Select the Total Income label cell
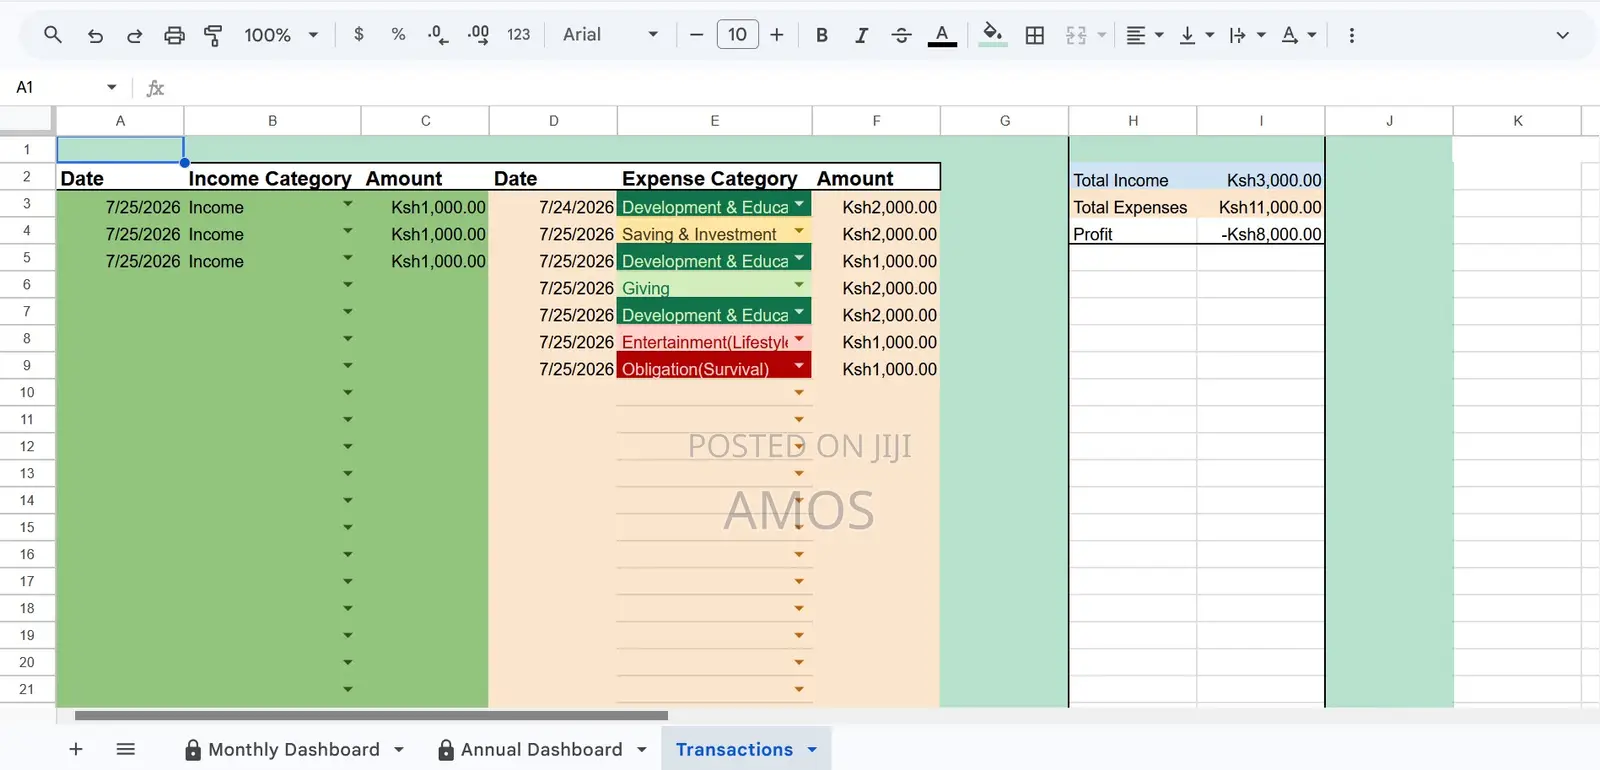1600x770 pixels. click(x=1133, y=180)
